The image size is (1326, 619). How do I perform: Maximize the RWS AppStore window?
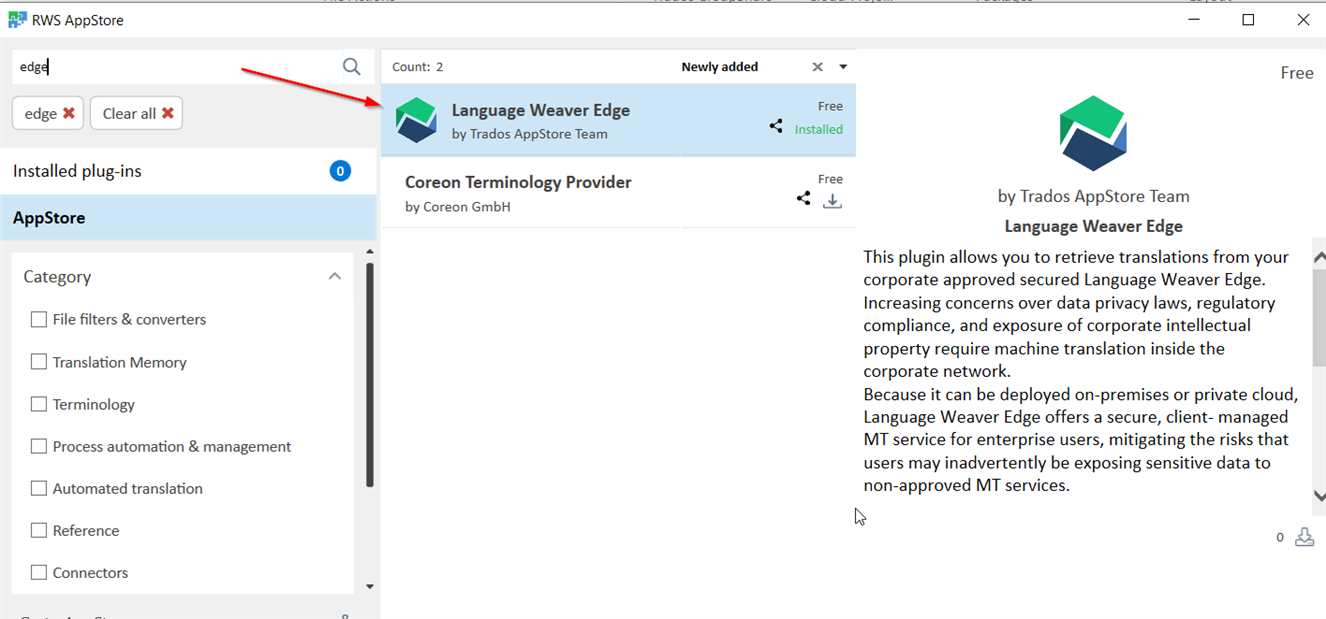(1248, 19)
